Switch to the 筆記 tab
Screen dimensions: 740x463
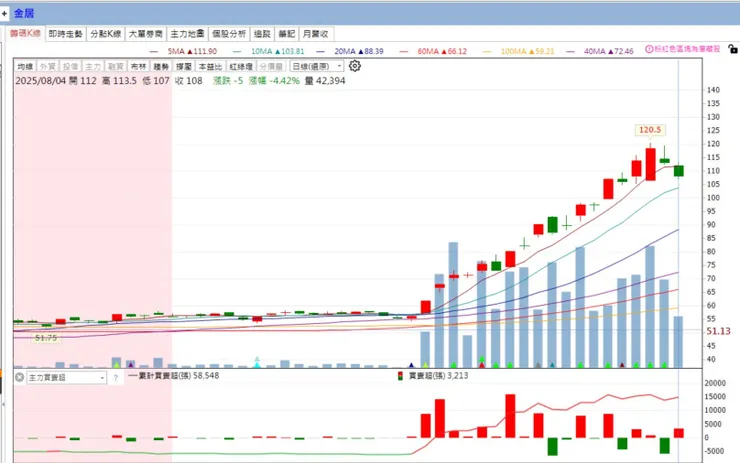click(x=286, y=34)
